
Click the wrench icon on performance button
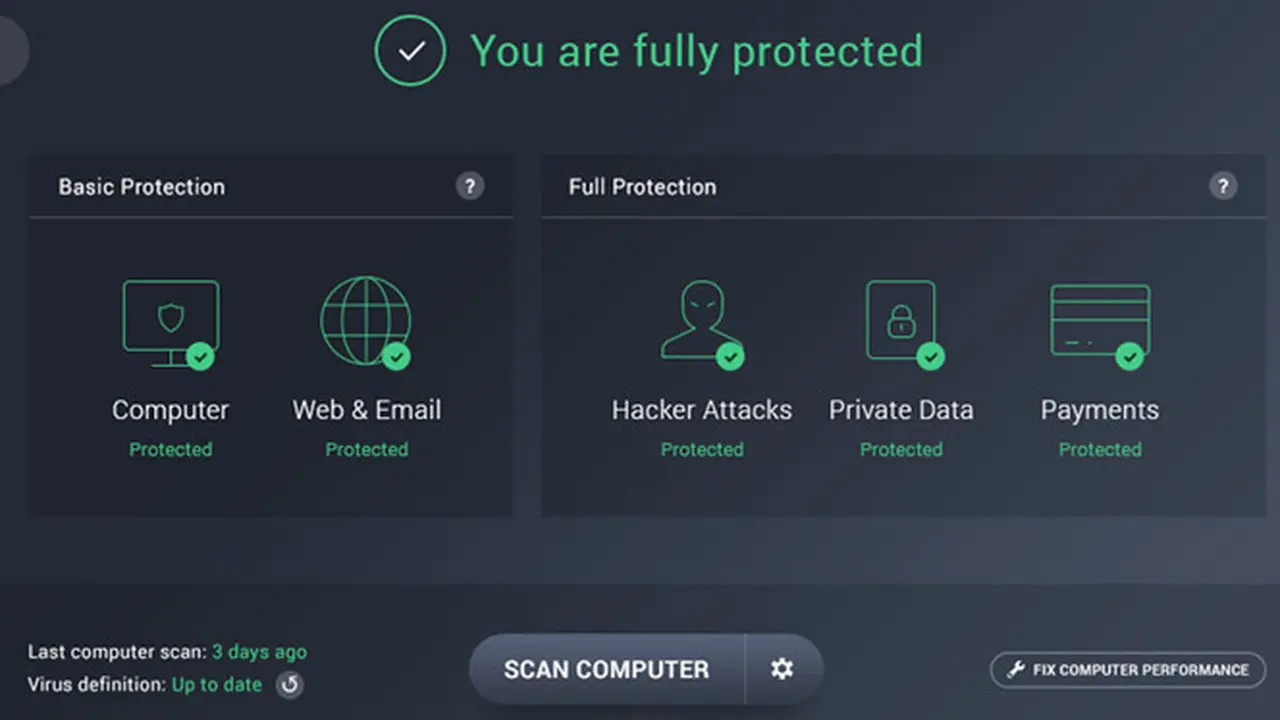pos(1014,670)
